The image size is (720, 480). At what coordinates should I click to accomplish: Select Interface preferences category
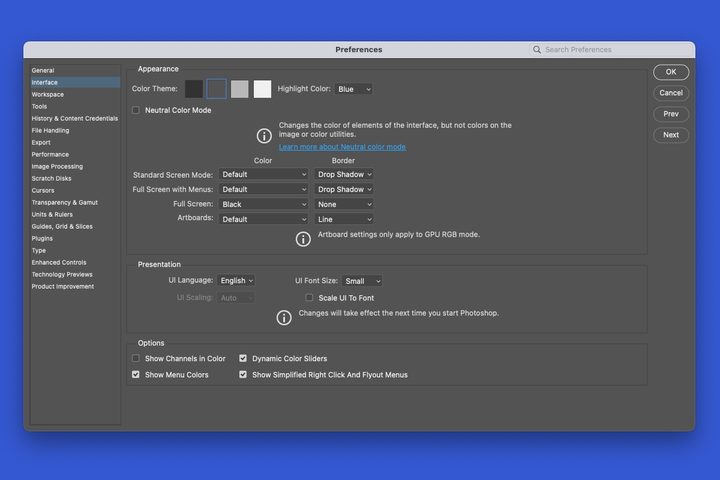pyautogui.click(x=75, y=82)
